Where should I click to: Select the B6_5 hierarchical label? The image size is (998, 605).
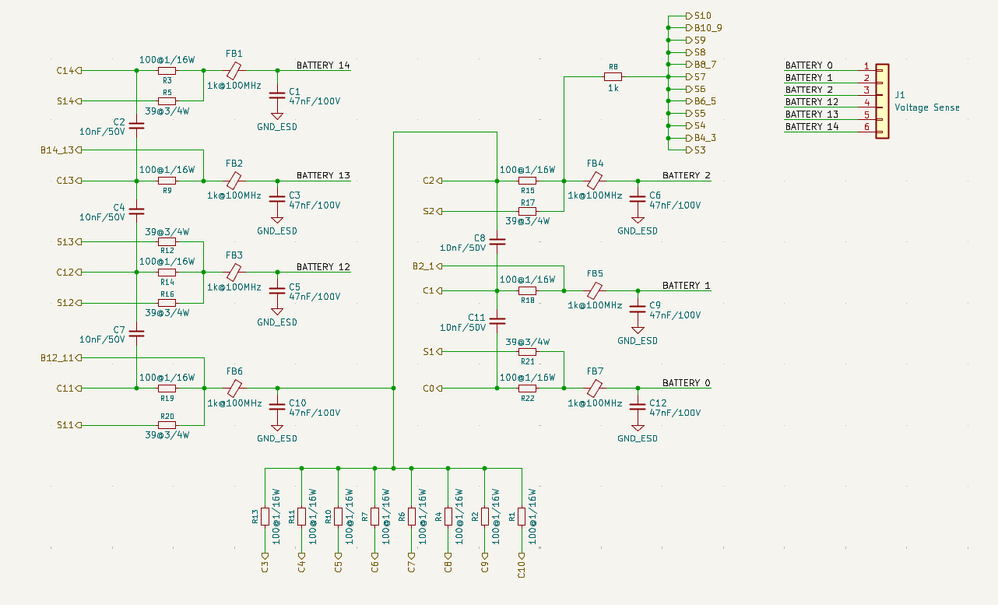click(701, 101)
